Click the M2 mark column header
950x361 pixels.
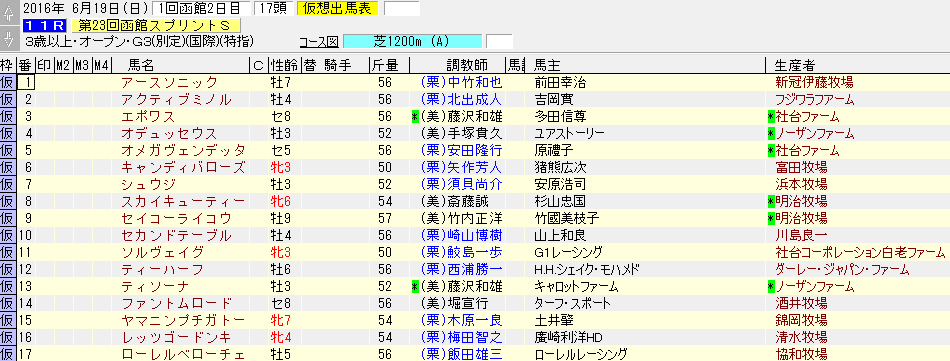point(63,65)
